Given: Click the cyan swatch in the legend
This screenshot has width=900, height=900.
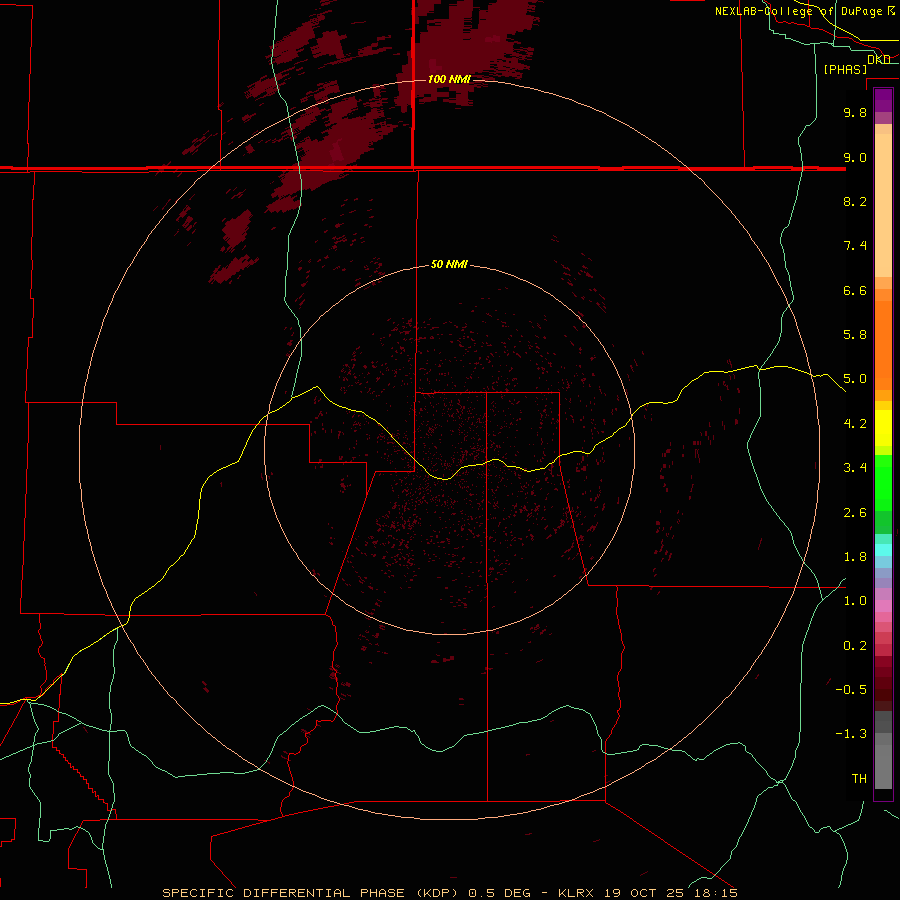Looking at the screenshot, I should (x=883, y=550).
